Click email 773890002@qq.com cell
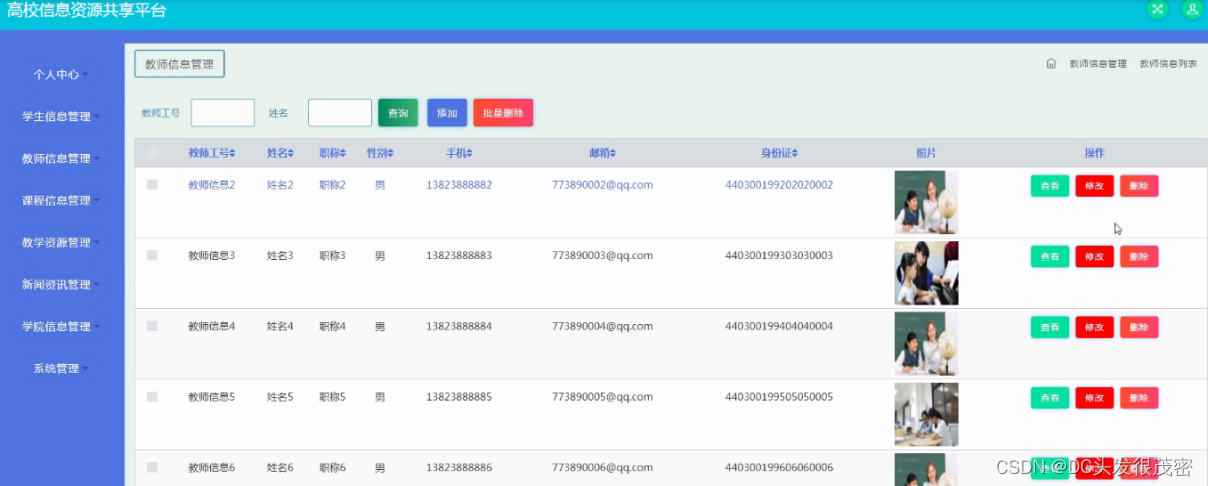Screen dimensions: 1208x486 [602, 185]
